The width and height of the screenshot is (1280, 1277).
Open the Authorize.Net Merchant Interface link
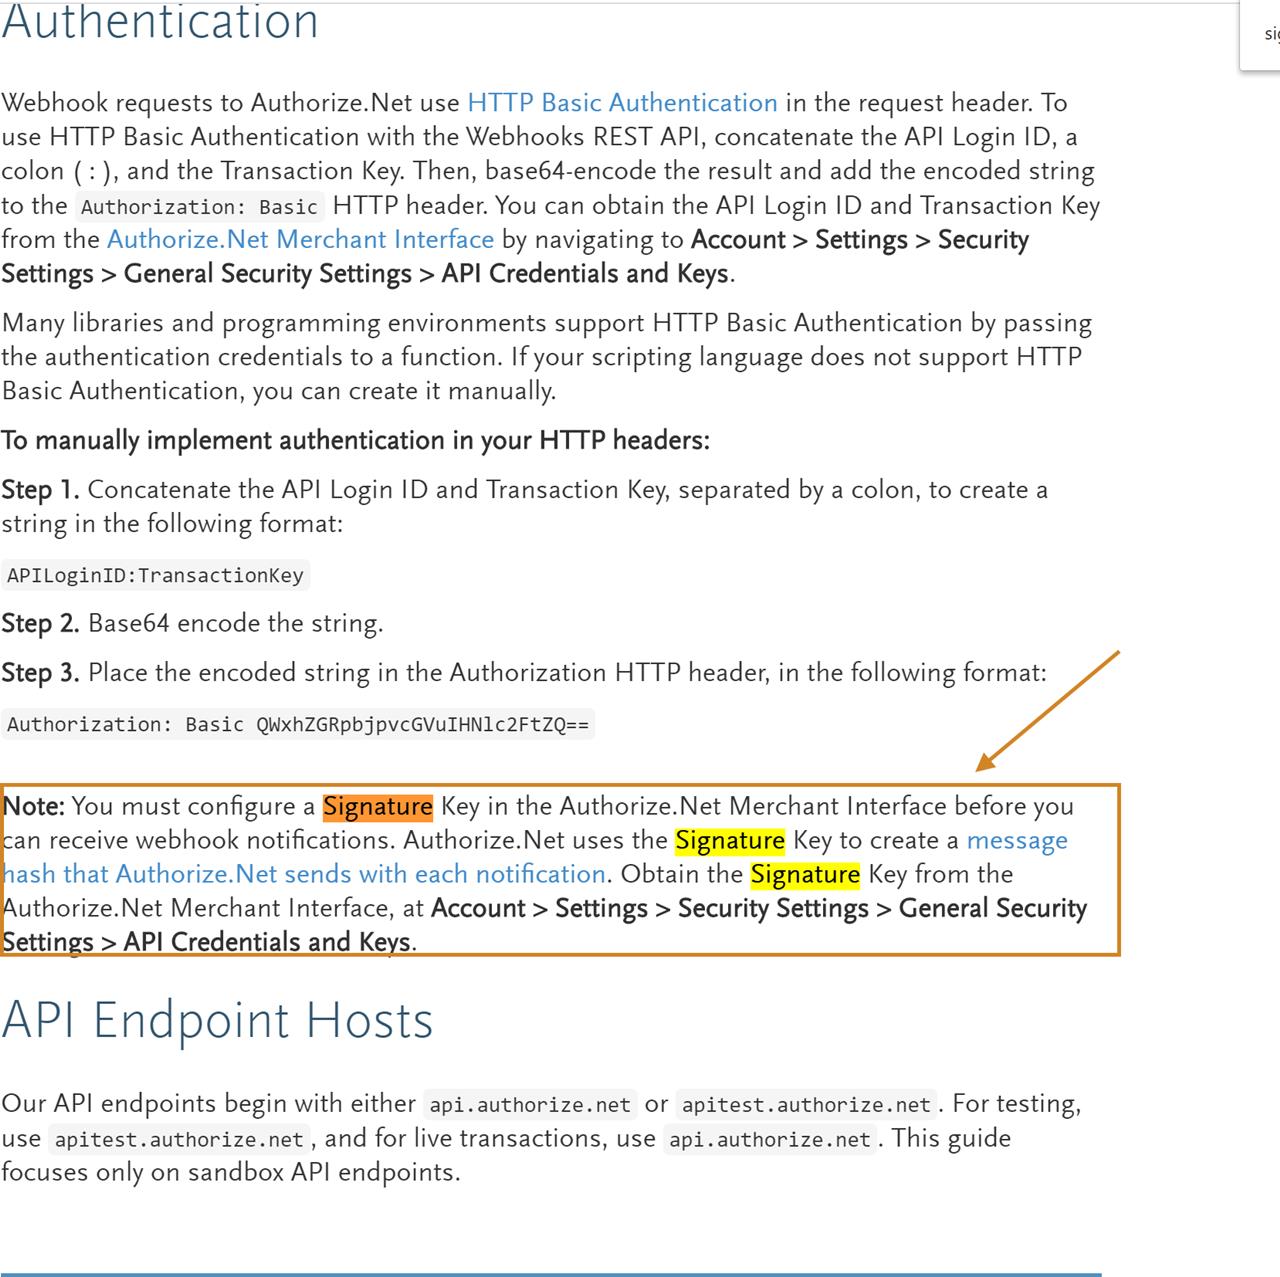point(300,240)
